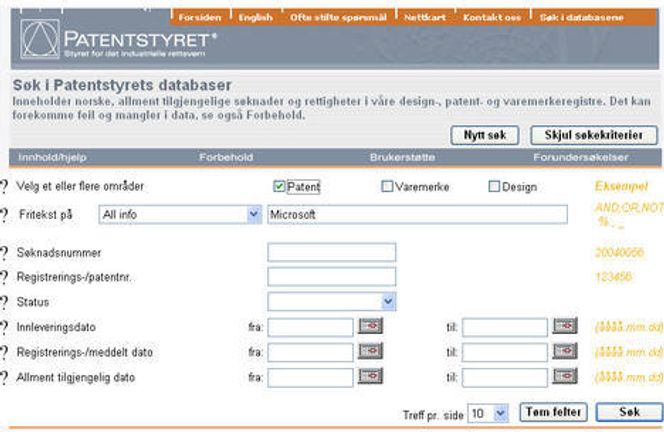Open calendar for Registrerings-/meddelt dato til
This screenshot has height=437, width=664.
pos(565,351)
